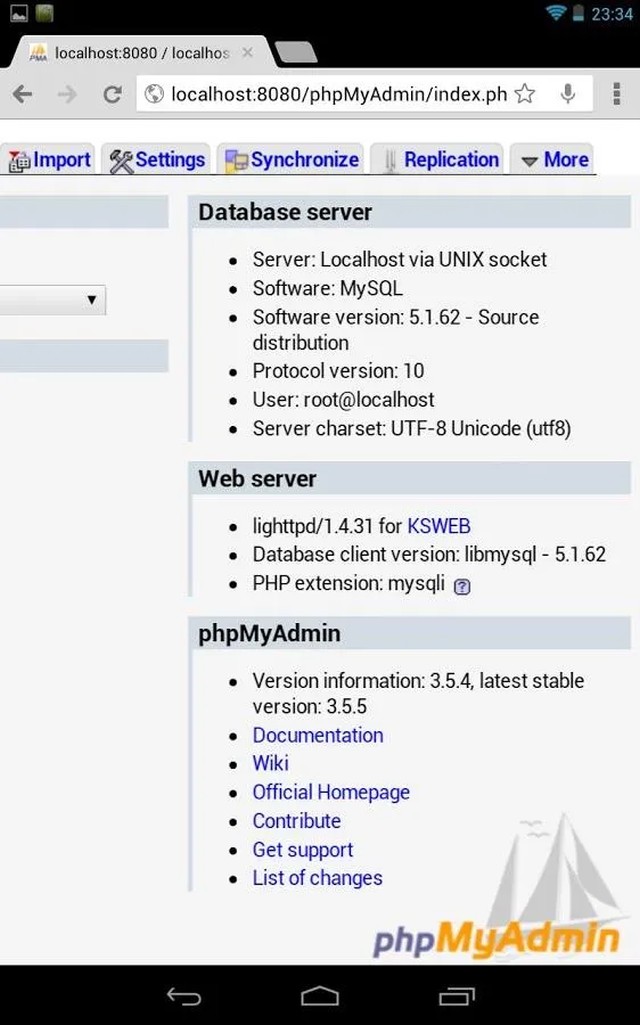This screenshot has height=1025, width=640.
Task: Close the localhost:8080 browser tab
Action: tap(247, 53)
